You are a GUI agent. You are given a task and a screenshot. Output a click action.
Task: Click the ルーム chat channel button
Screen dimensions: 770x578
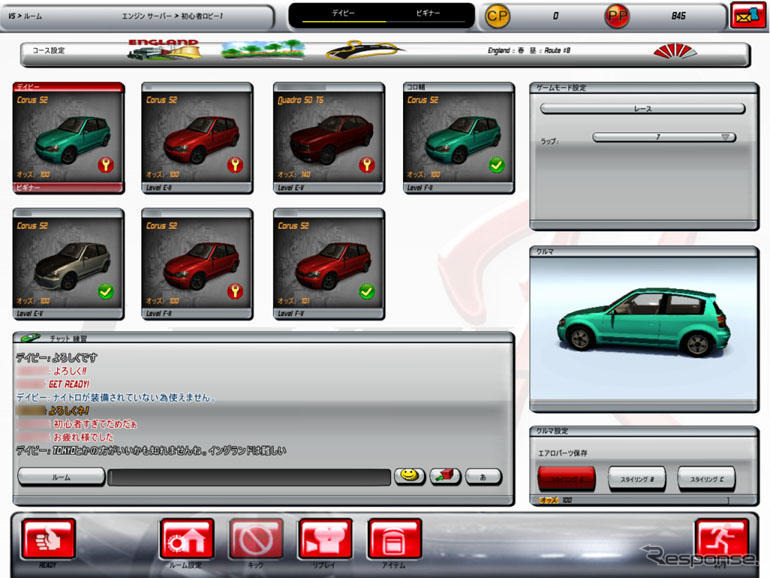point(61,476)
